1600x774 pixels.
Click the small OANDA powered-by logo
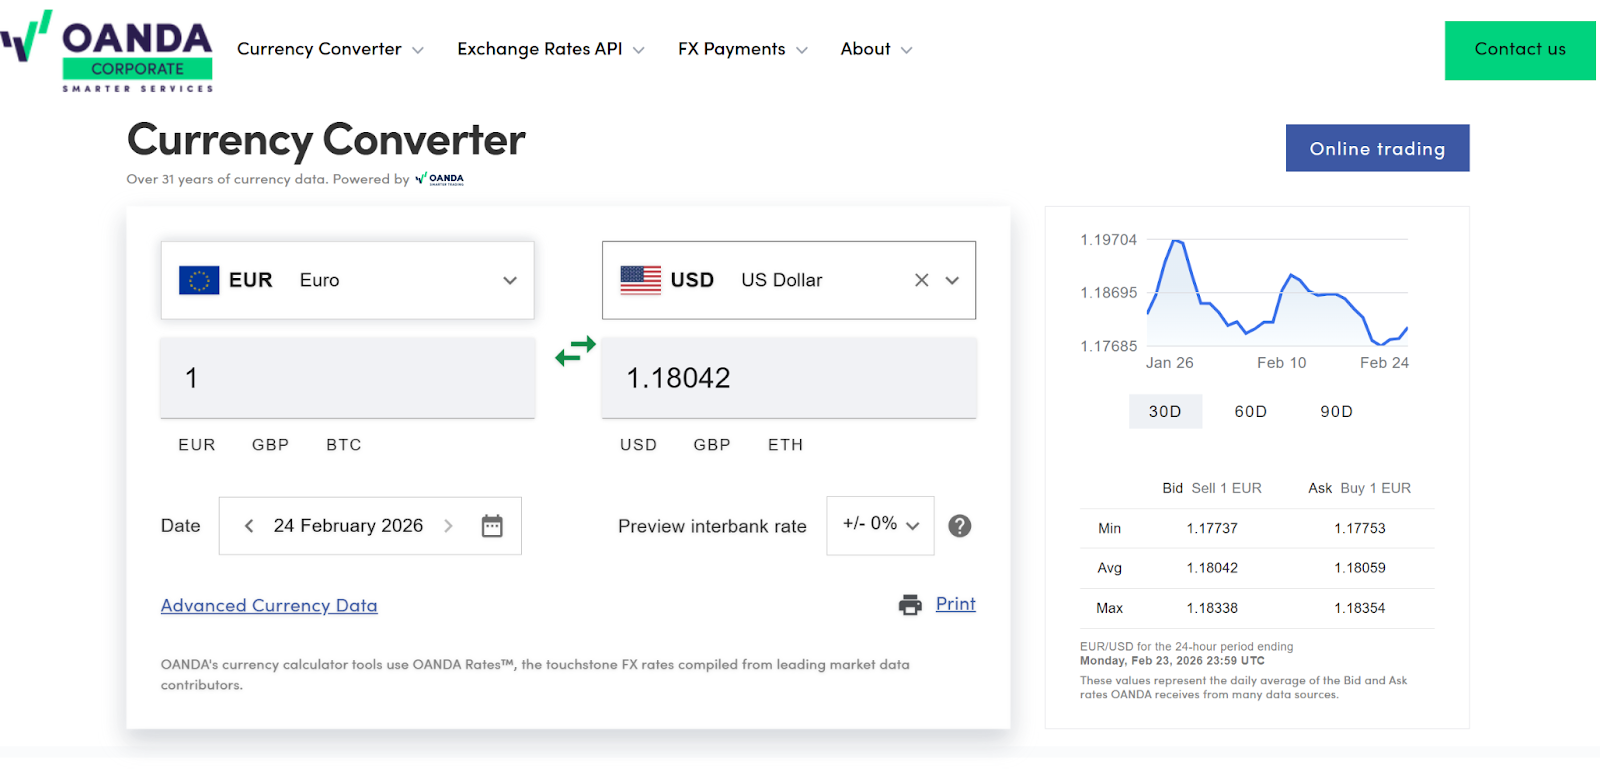click(440, 179)
